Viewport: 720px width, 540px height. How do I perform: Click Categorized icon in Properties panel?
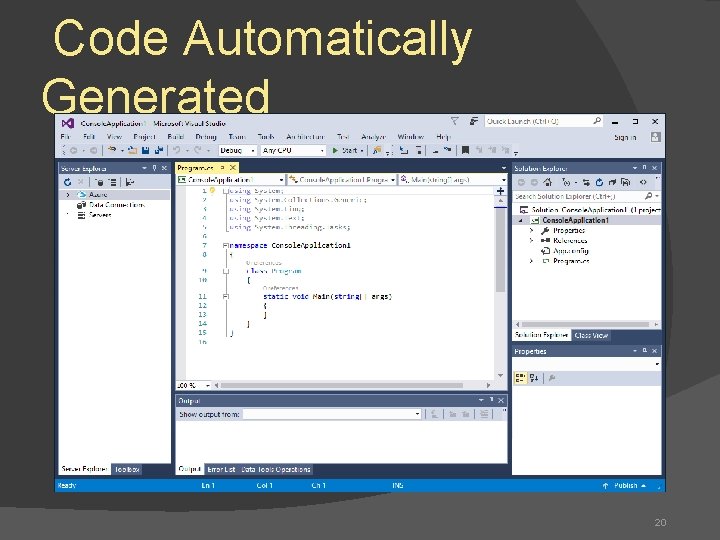click(x=520, y=378)
